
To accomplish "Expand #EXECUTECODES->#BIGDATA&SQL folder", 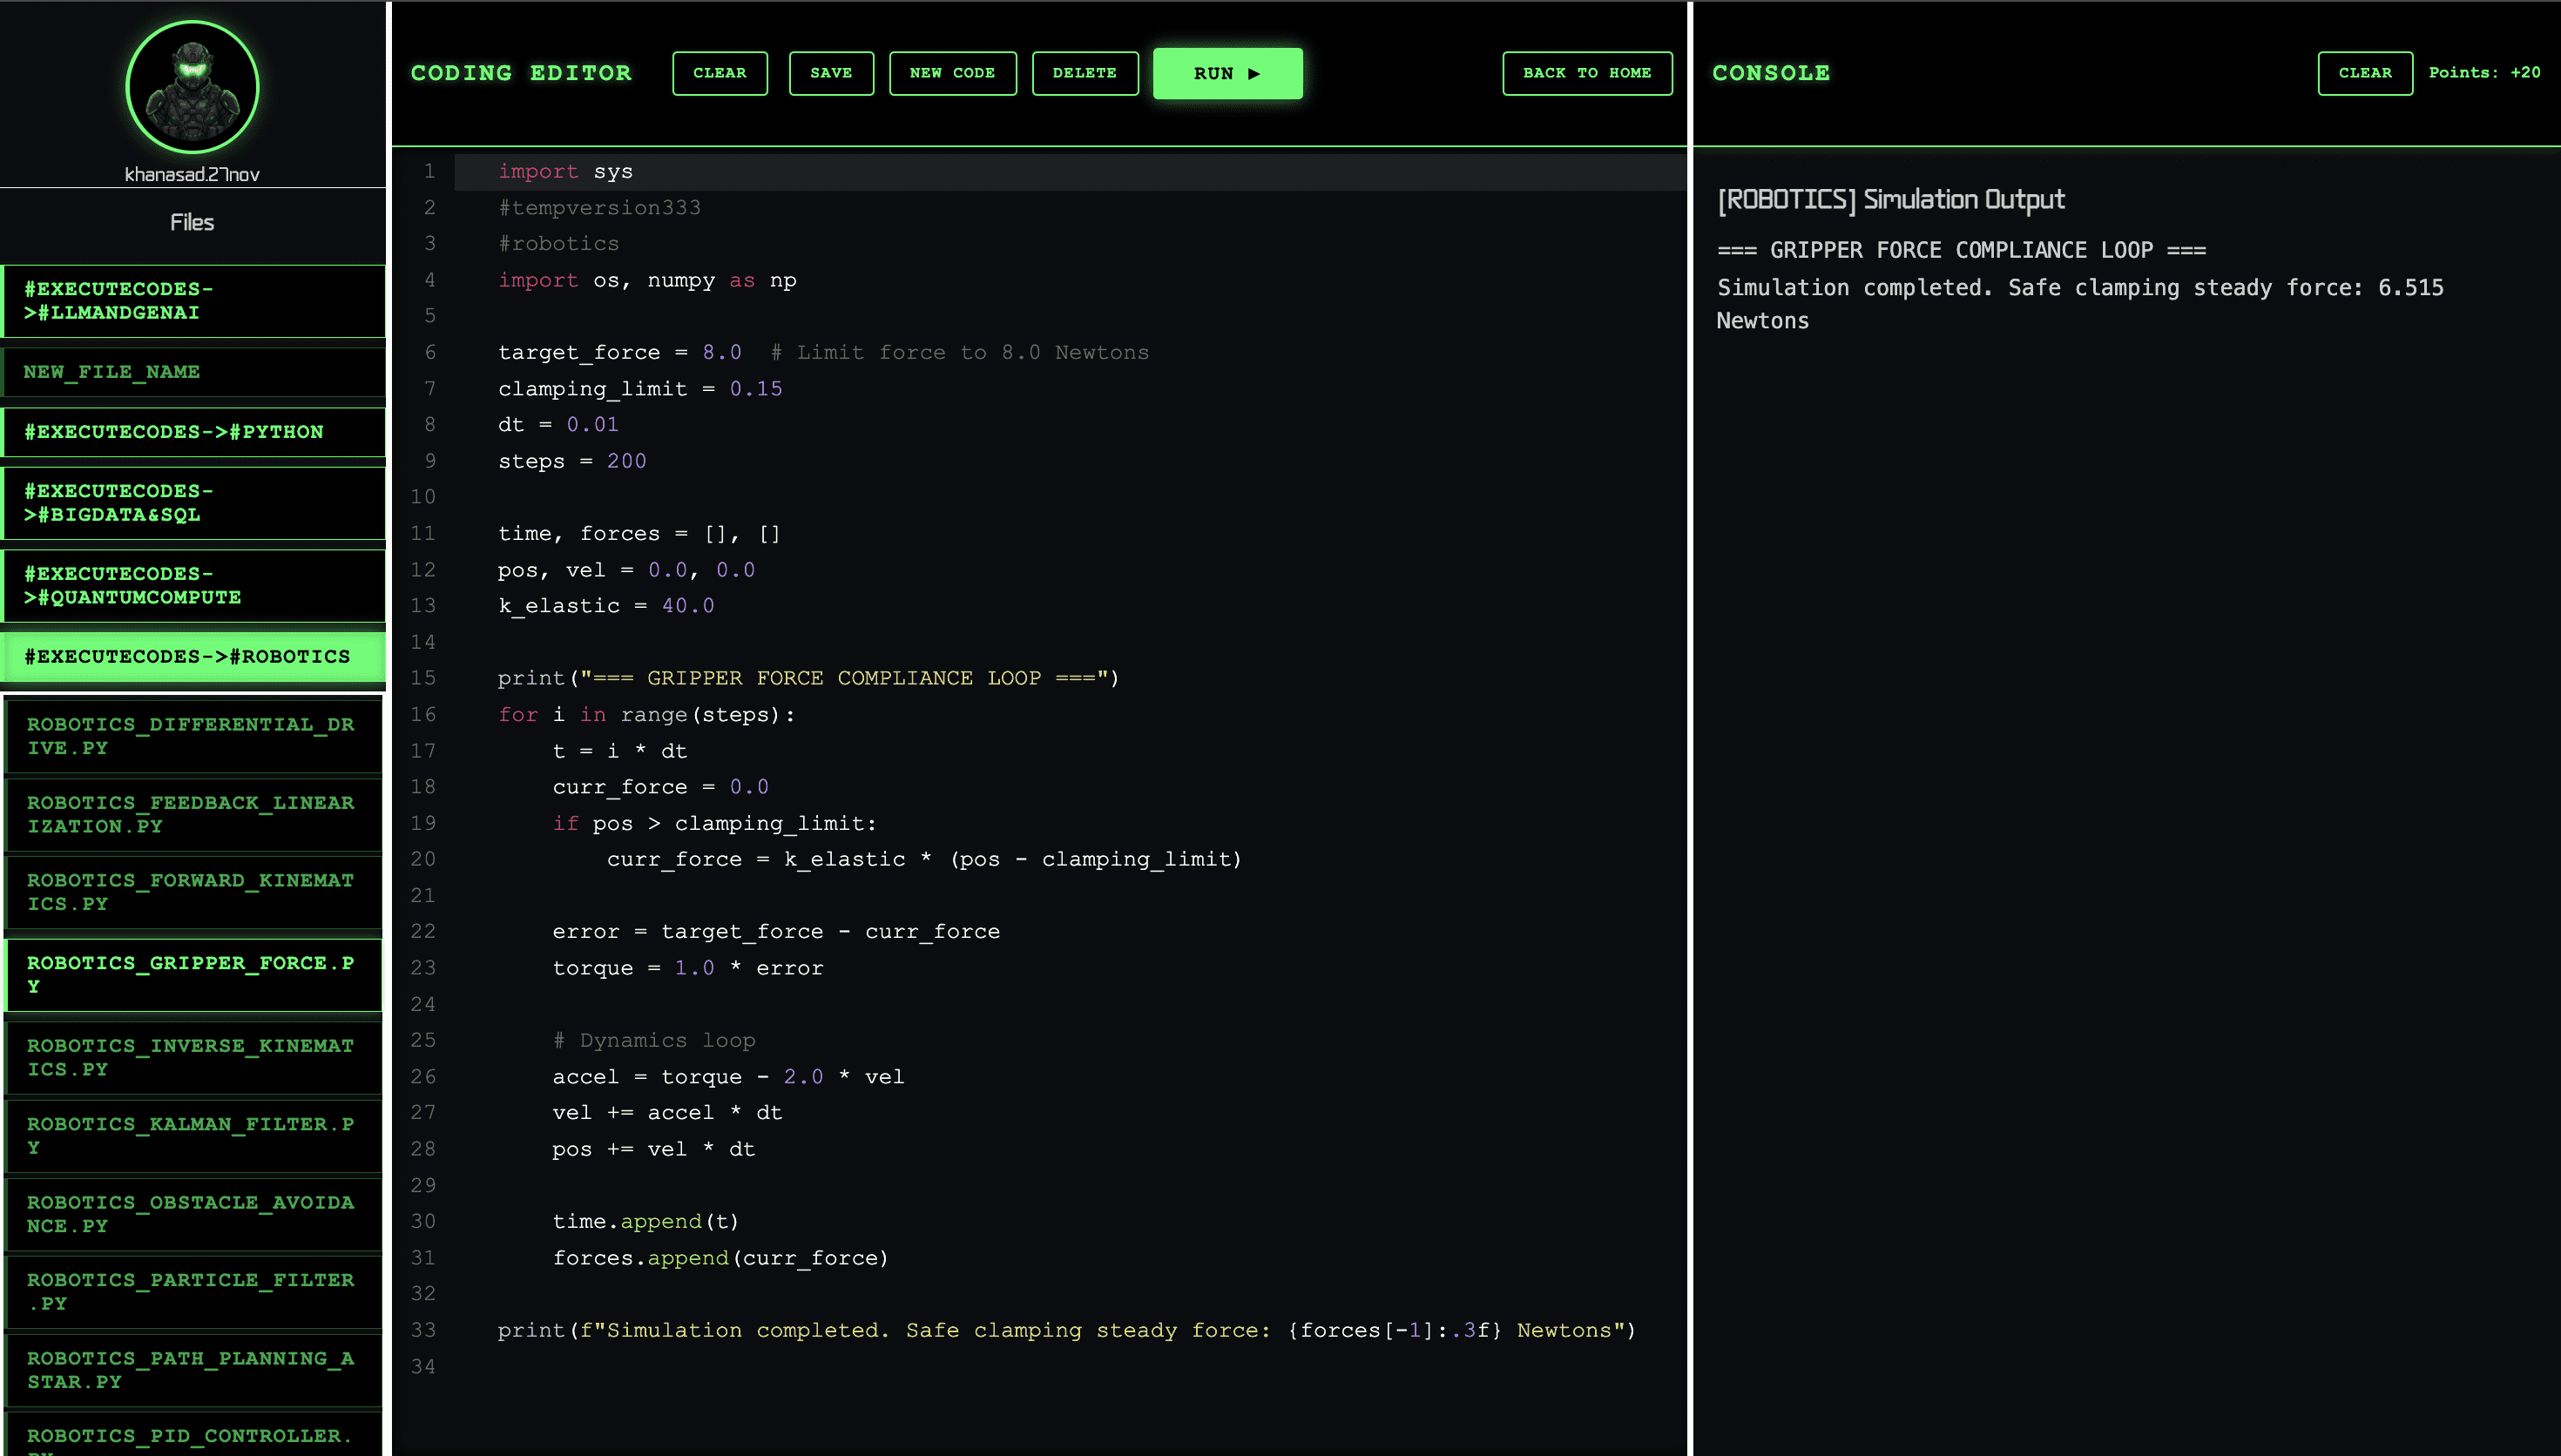I will (194, 503).
